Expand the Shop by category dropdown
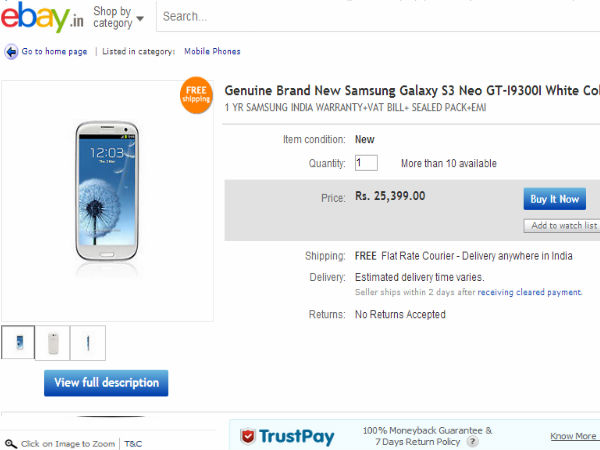 [118, 17]
